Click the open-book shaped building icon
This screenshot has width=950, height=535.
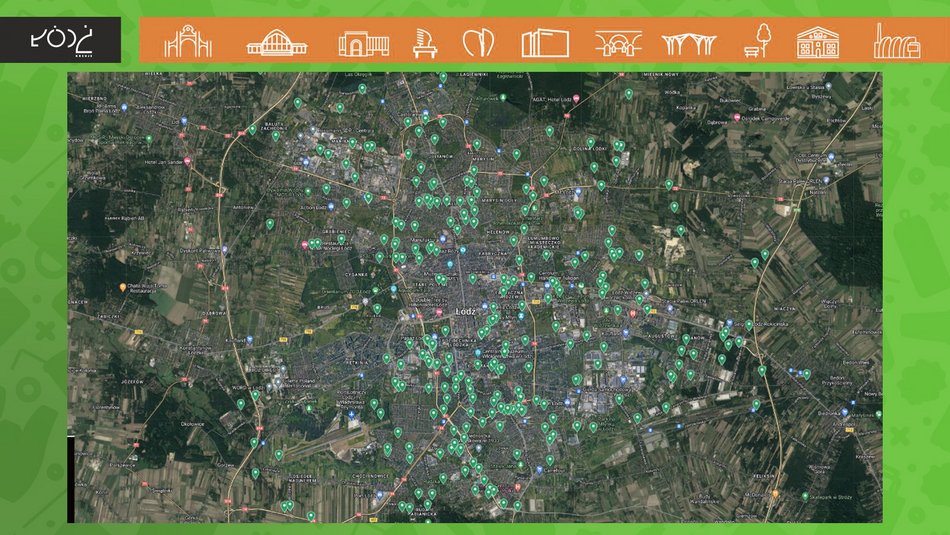click(545, 42)
